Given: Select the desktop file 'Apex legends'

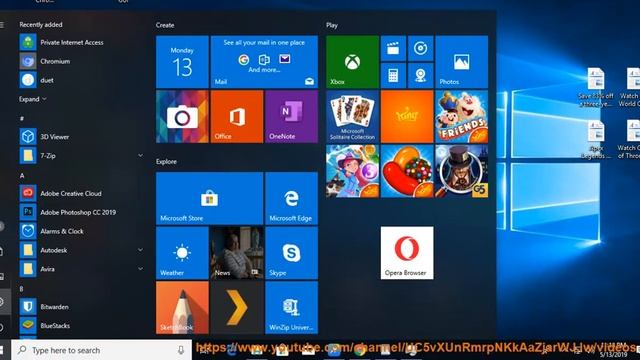Looking at the screenshot, I should point(596,139).
